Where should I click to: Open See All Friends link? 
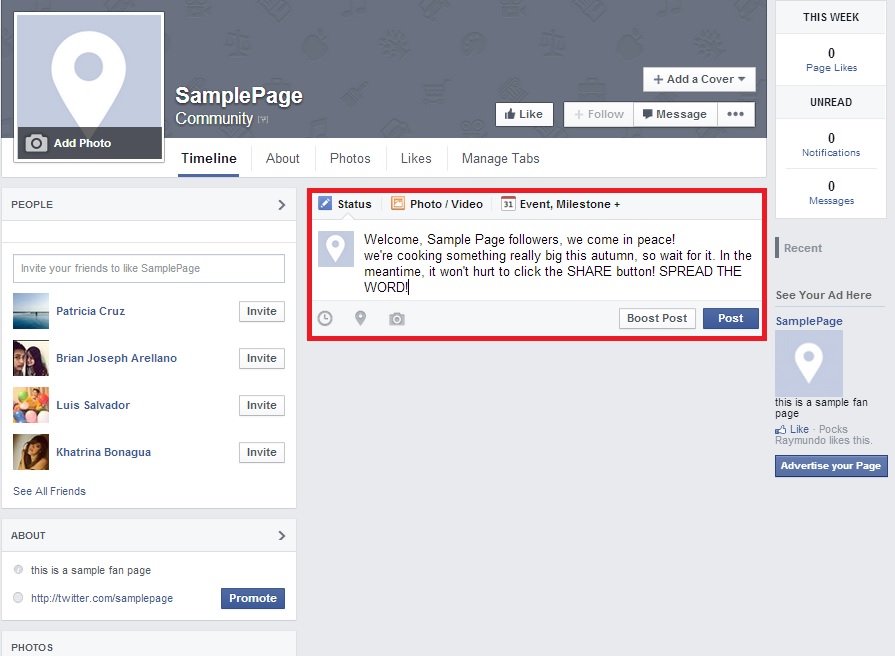[x=50, y=491]
